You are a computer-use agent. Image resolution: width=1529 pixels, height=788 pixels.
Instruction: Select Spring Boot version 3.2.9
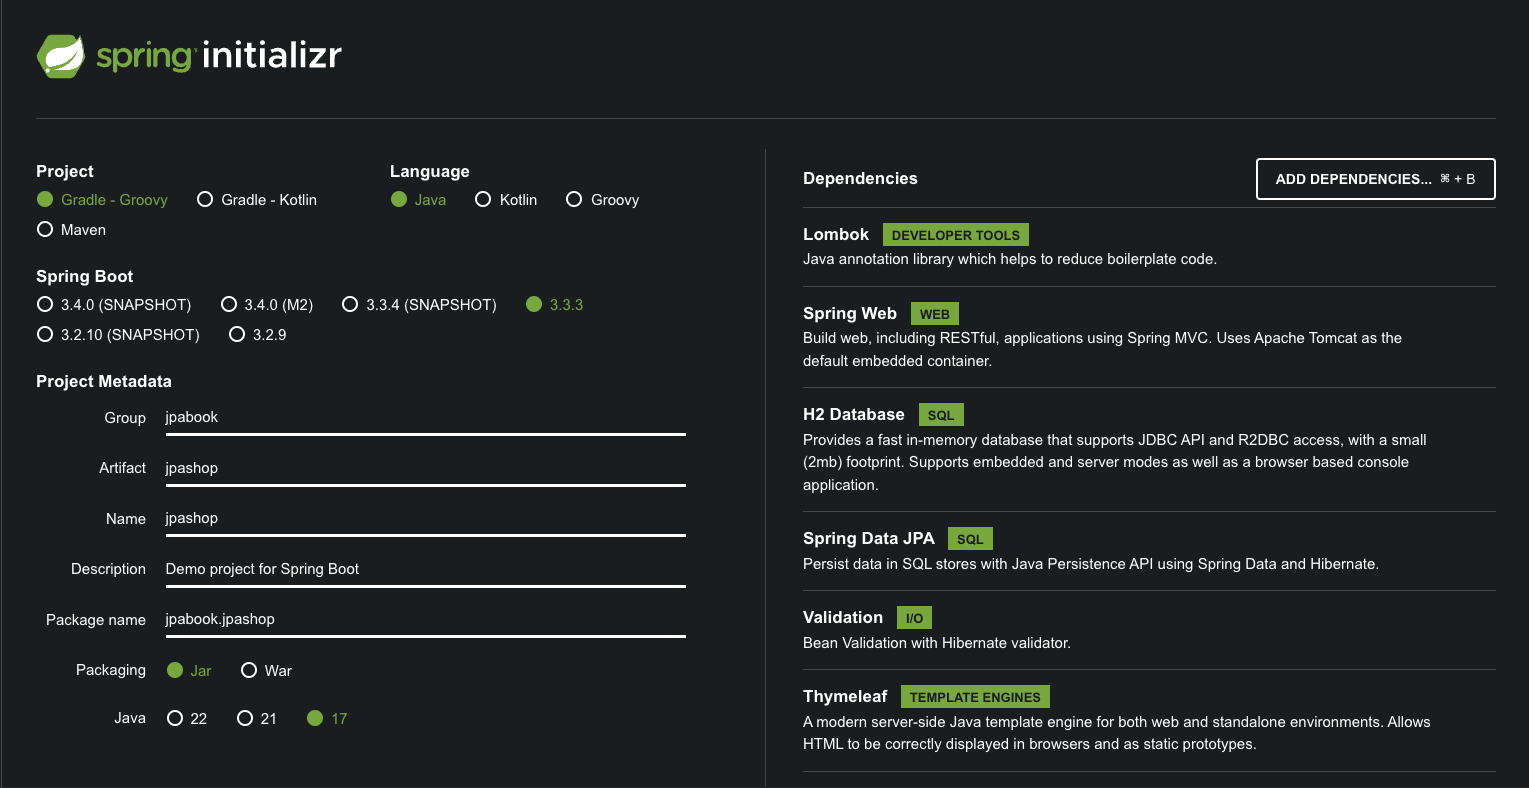tap(258, 335)
